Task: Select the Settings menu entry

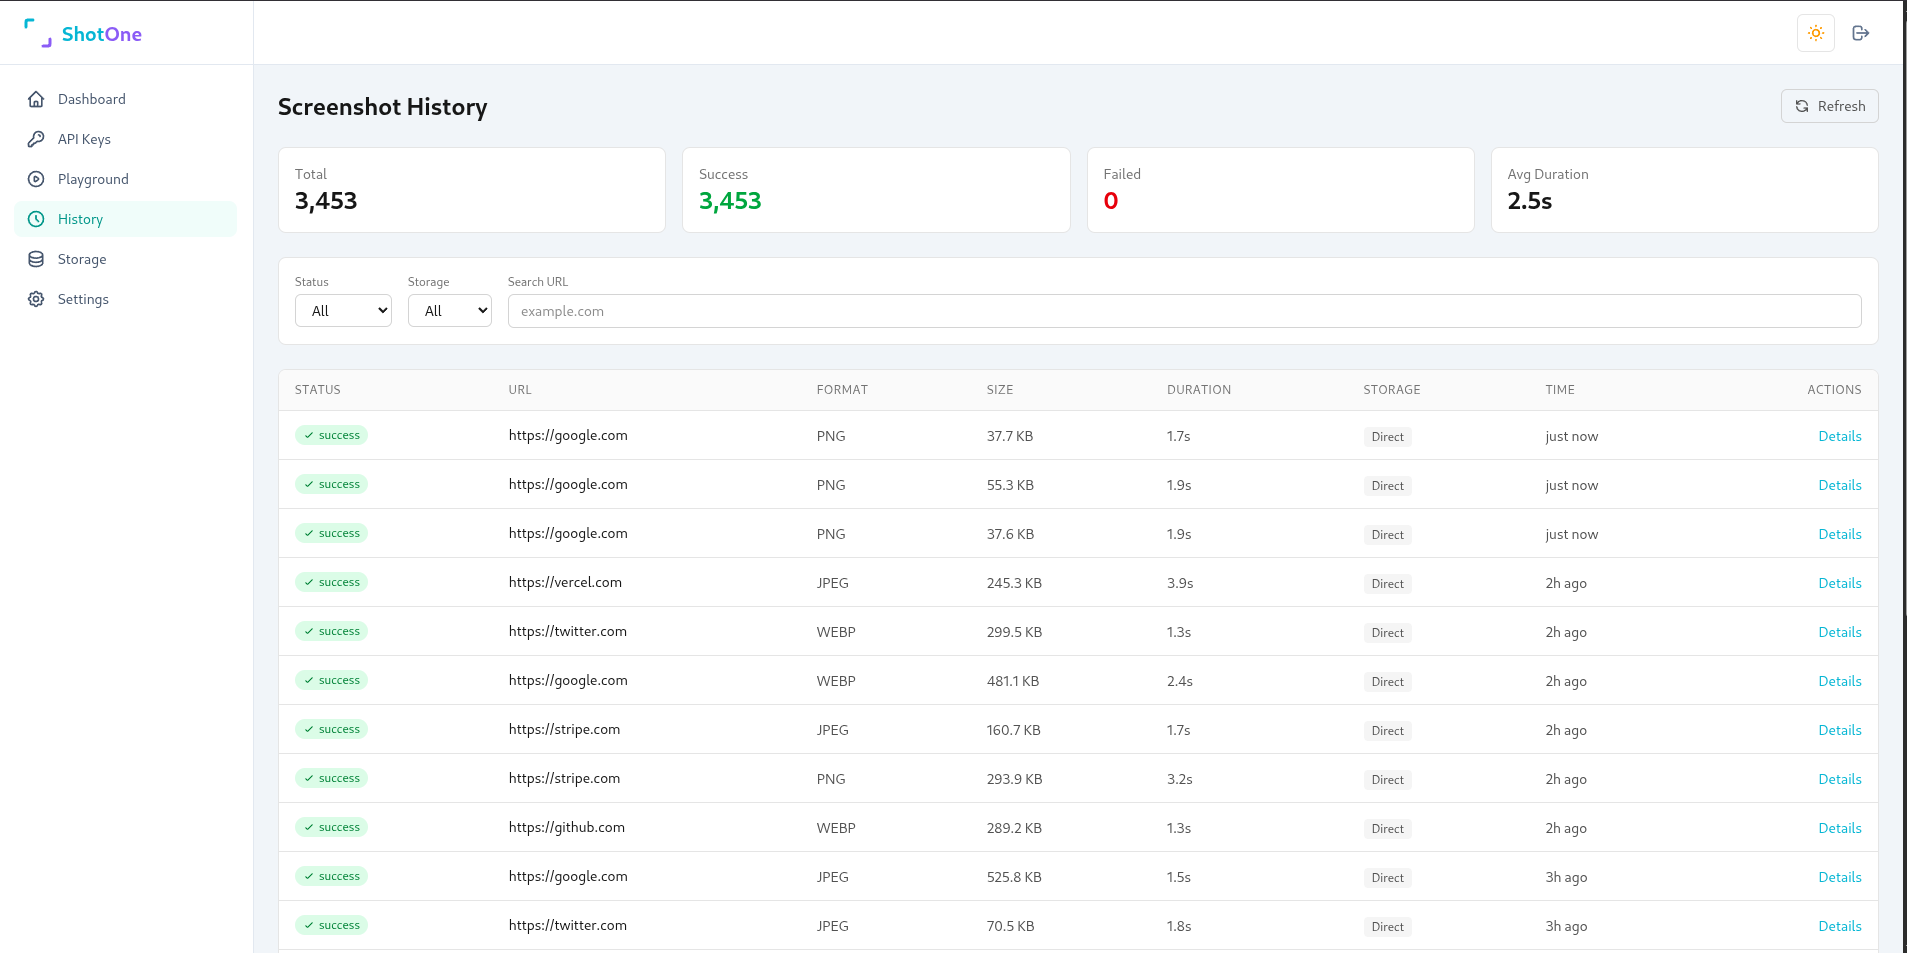Action: [x=83, y=299]
